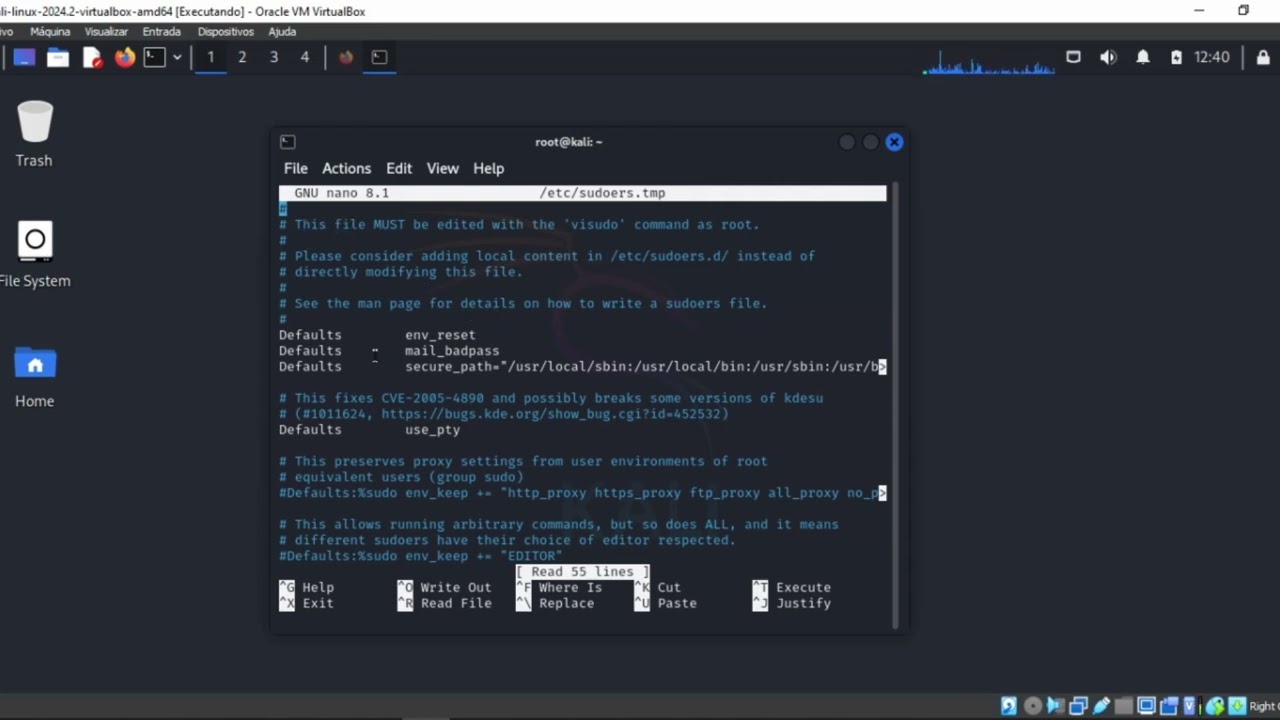Open the file manager panel launcher
1280x720 pixels.
58,57
